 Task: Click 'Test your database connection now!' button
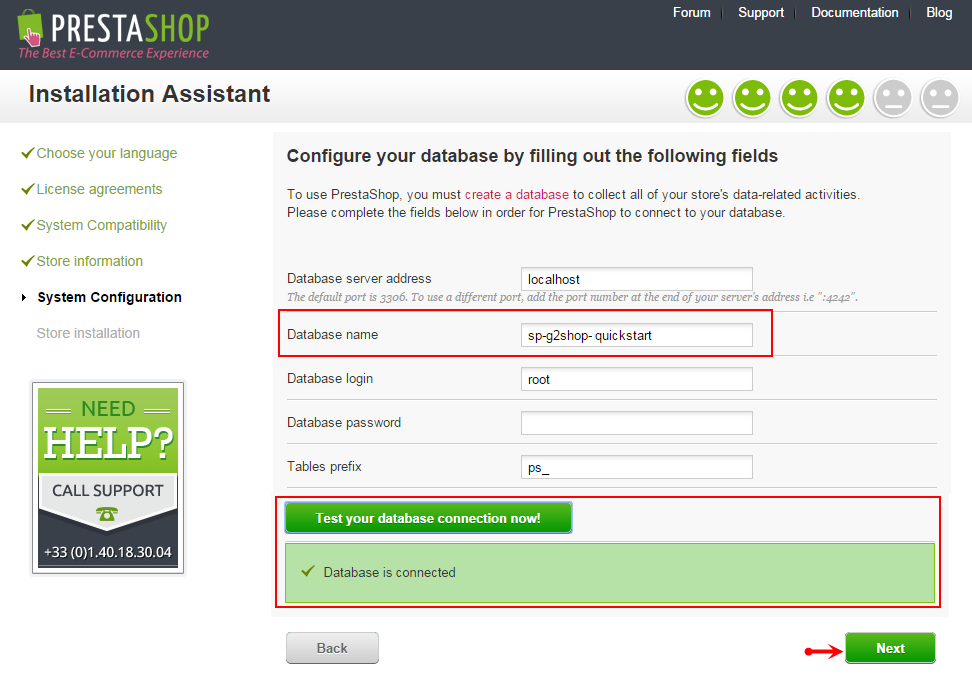click(428, 518)
